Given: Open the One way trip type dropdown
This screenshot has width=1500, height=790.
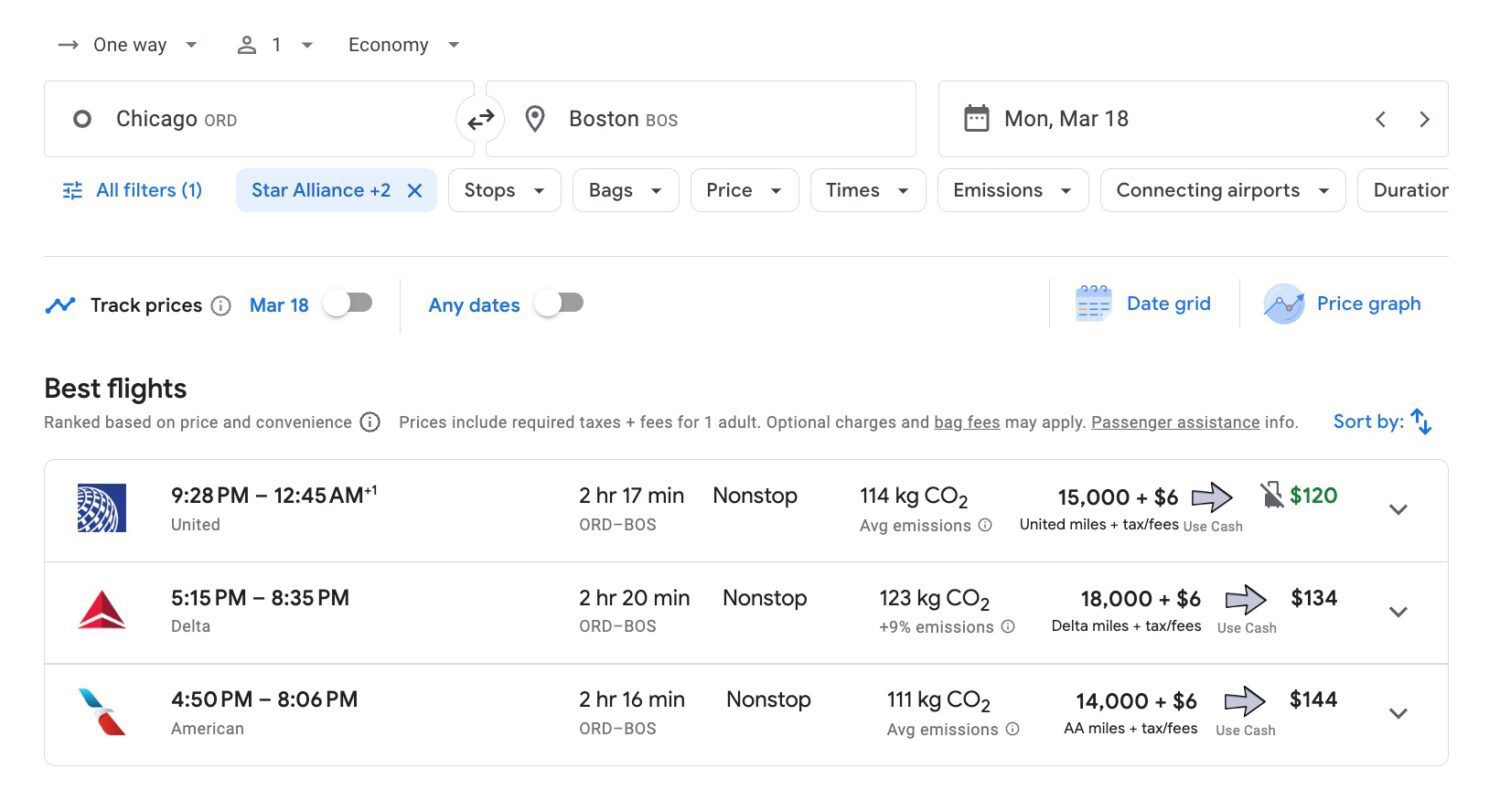Looking at the screenshot, I should pyautogui.click(x=128, y=45).
